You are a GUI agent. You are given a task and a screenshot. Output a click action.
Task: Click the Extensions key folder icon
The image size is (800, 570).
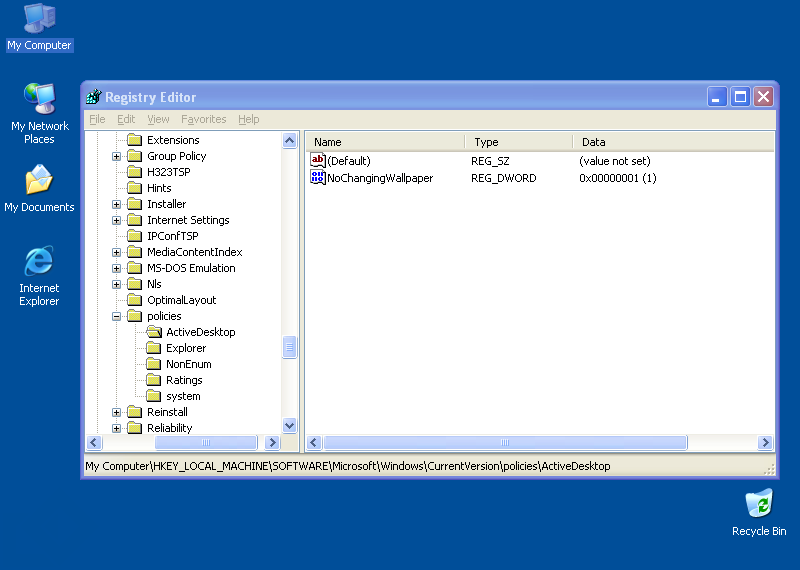point(135,140)
